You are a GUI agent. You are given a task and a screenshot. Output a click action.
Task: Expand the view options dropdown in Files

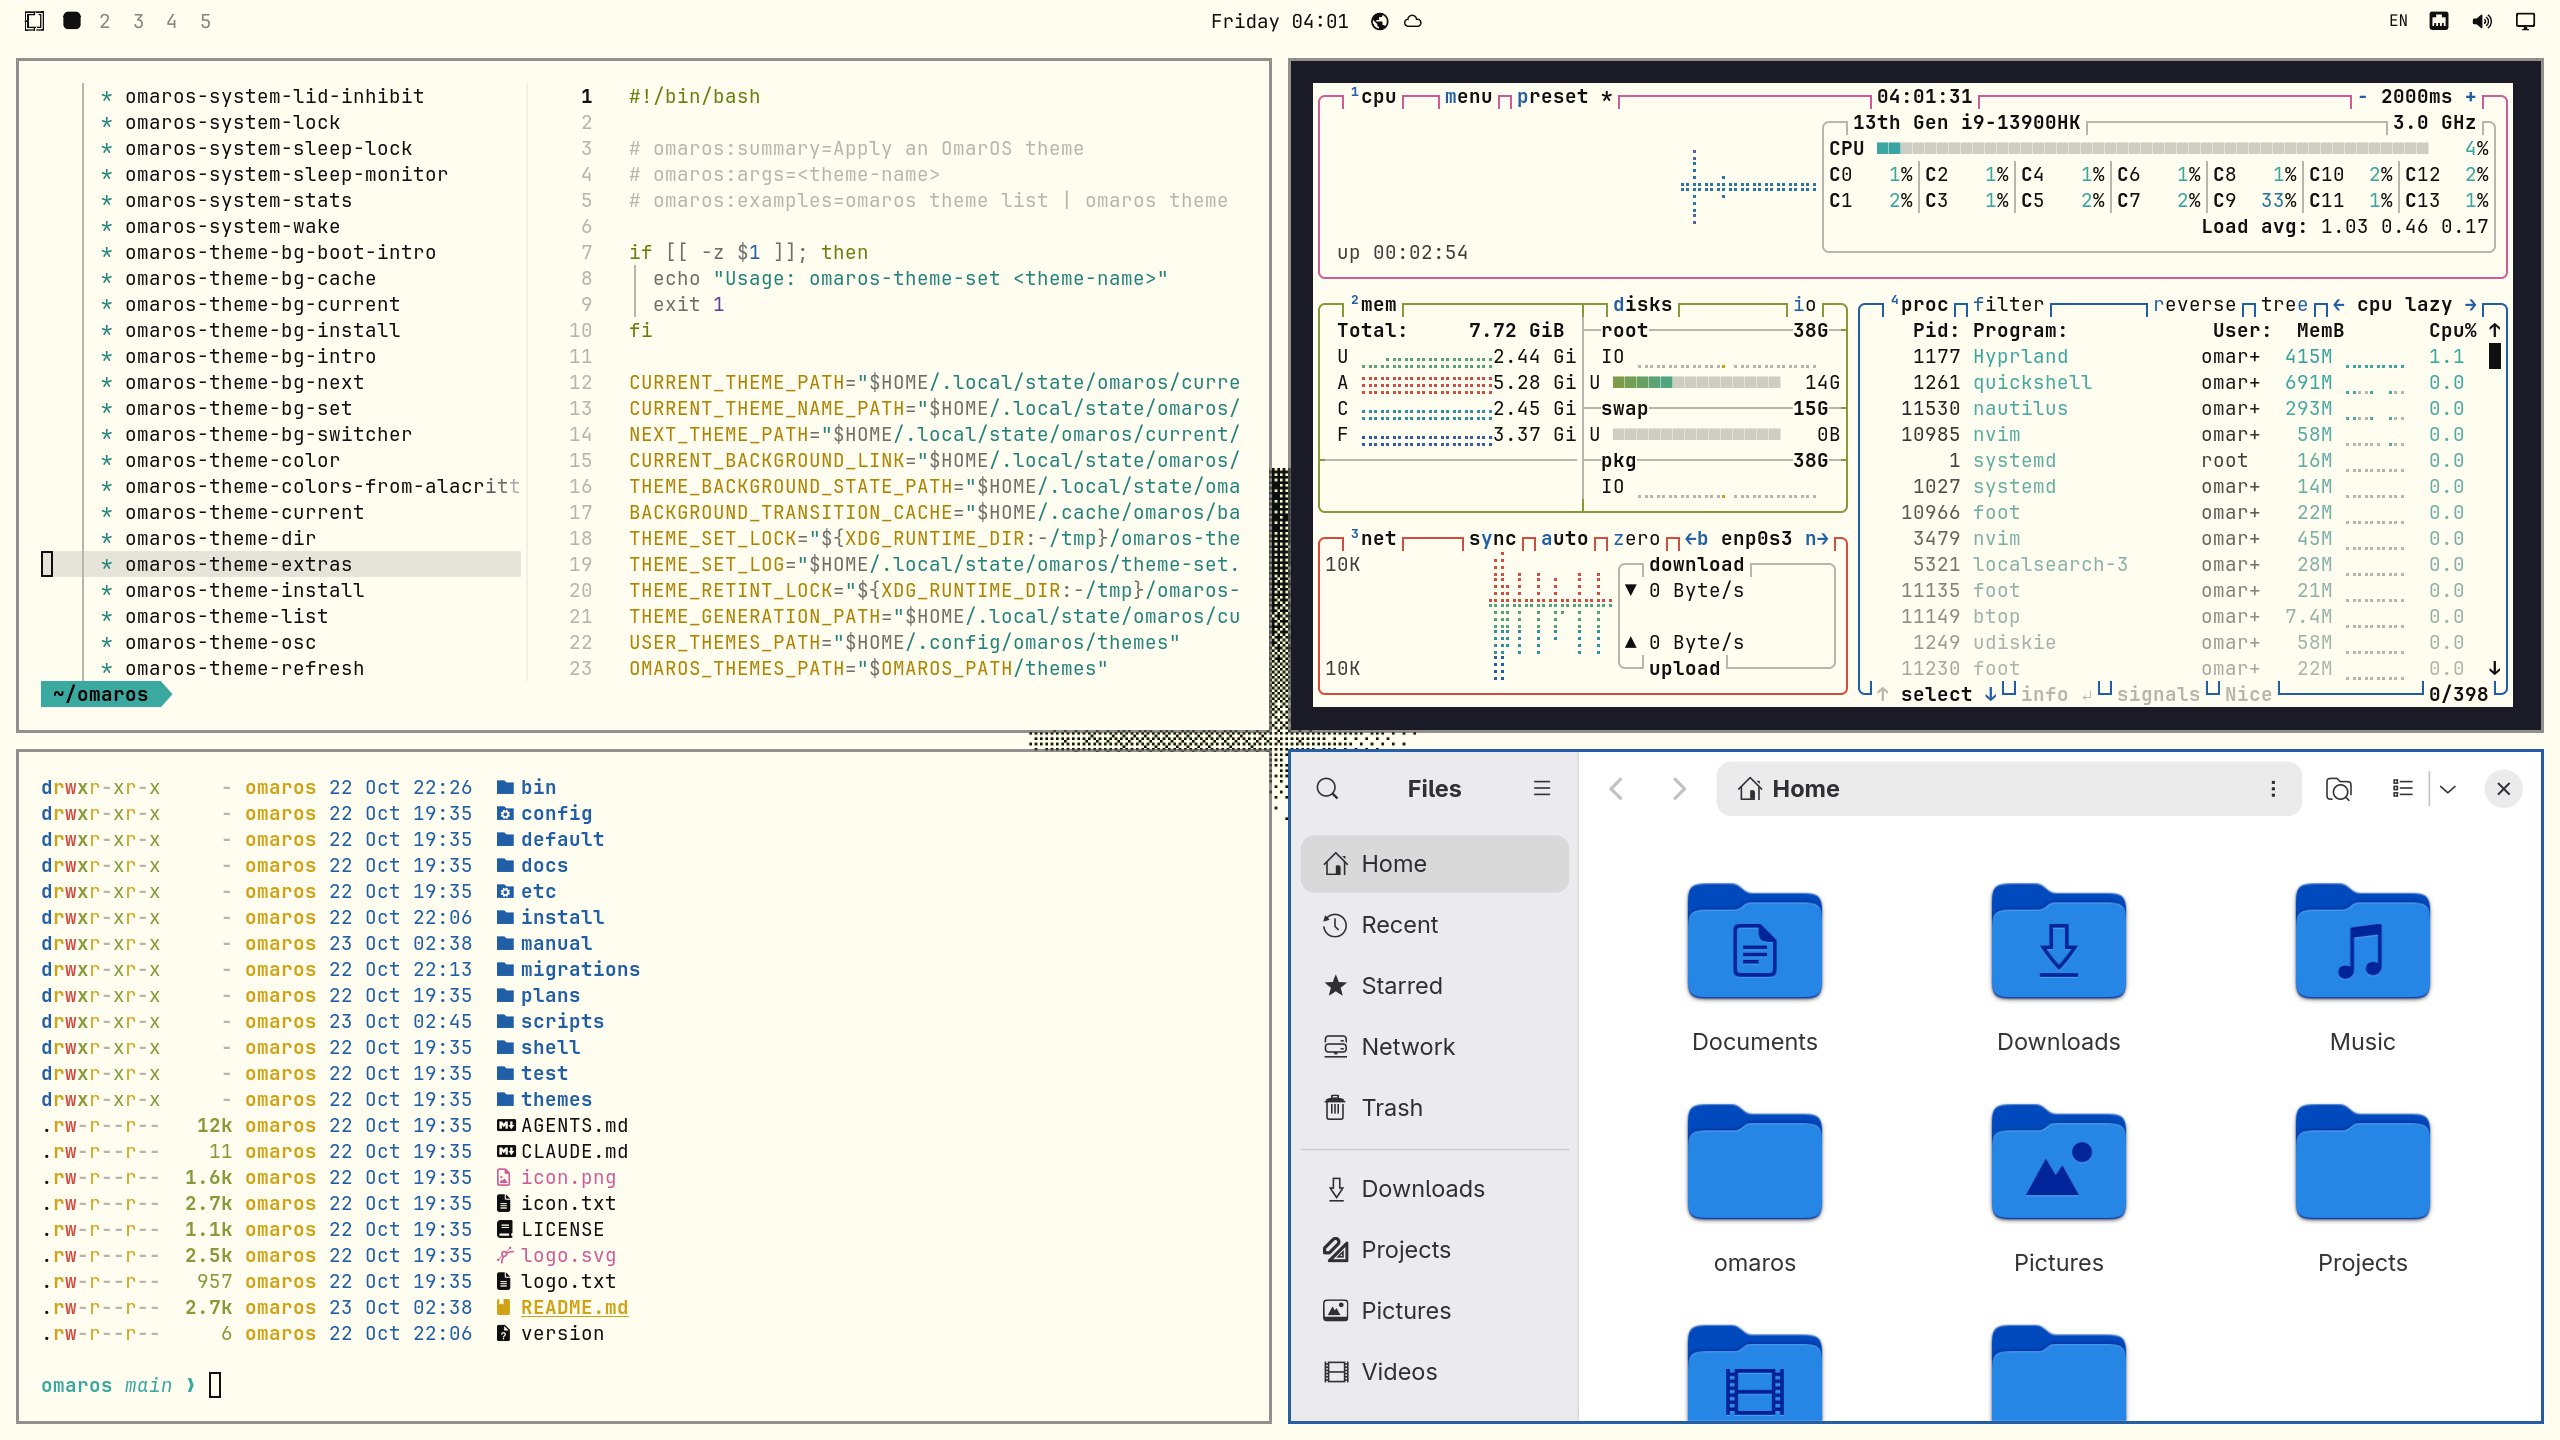coord(2447,788)
